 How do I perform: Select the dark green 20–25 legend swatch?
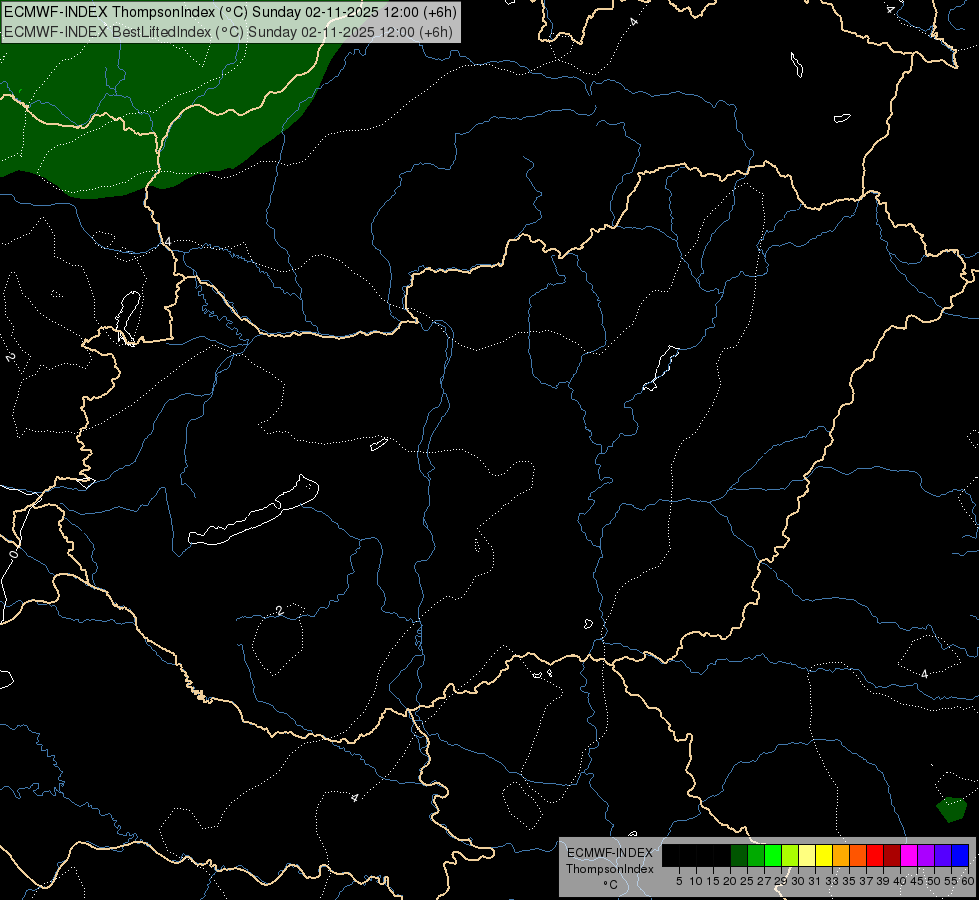pos(739,856)
